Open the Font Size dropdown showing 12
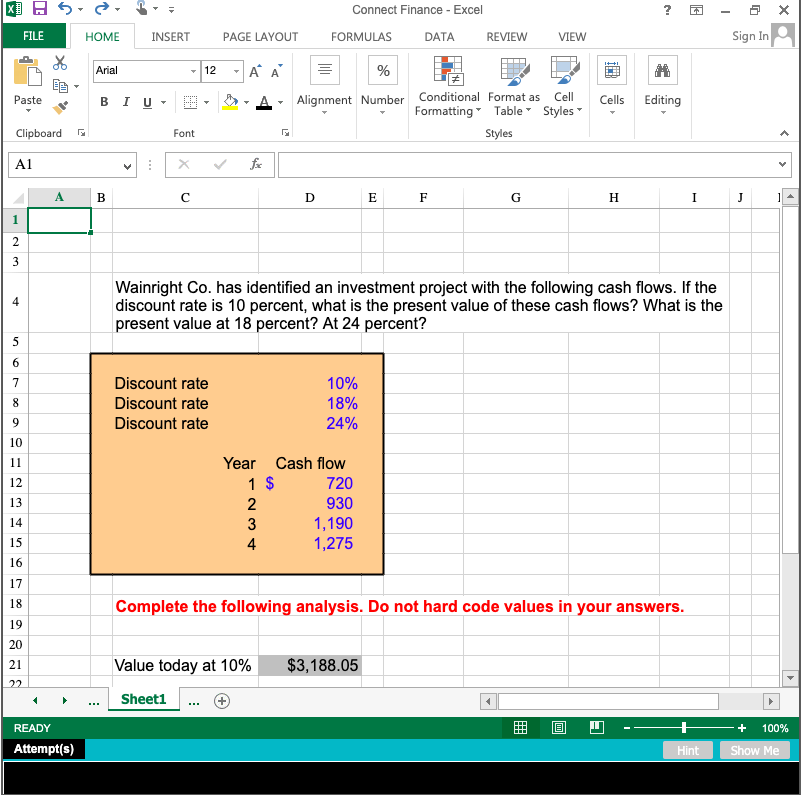This screenshot has width=802, height=795. [x=222, y=71]
